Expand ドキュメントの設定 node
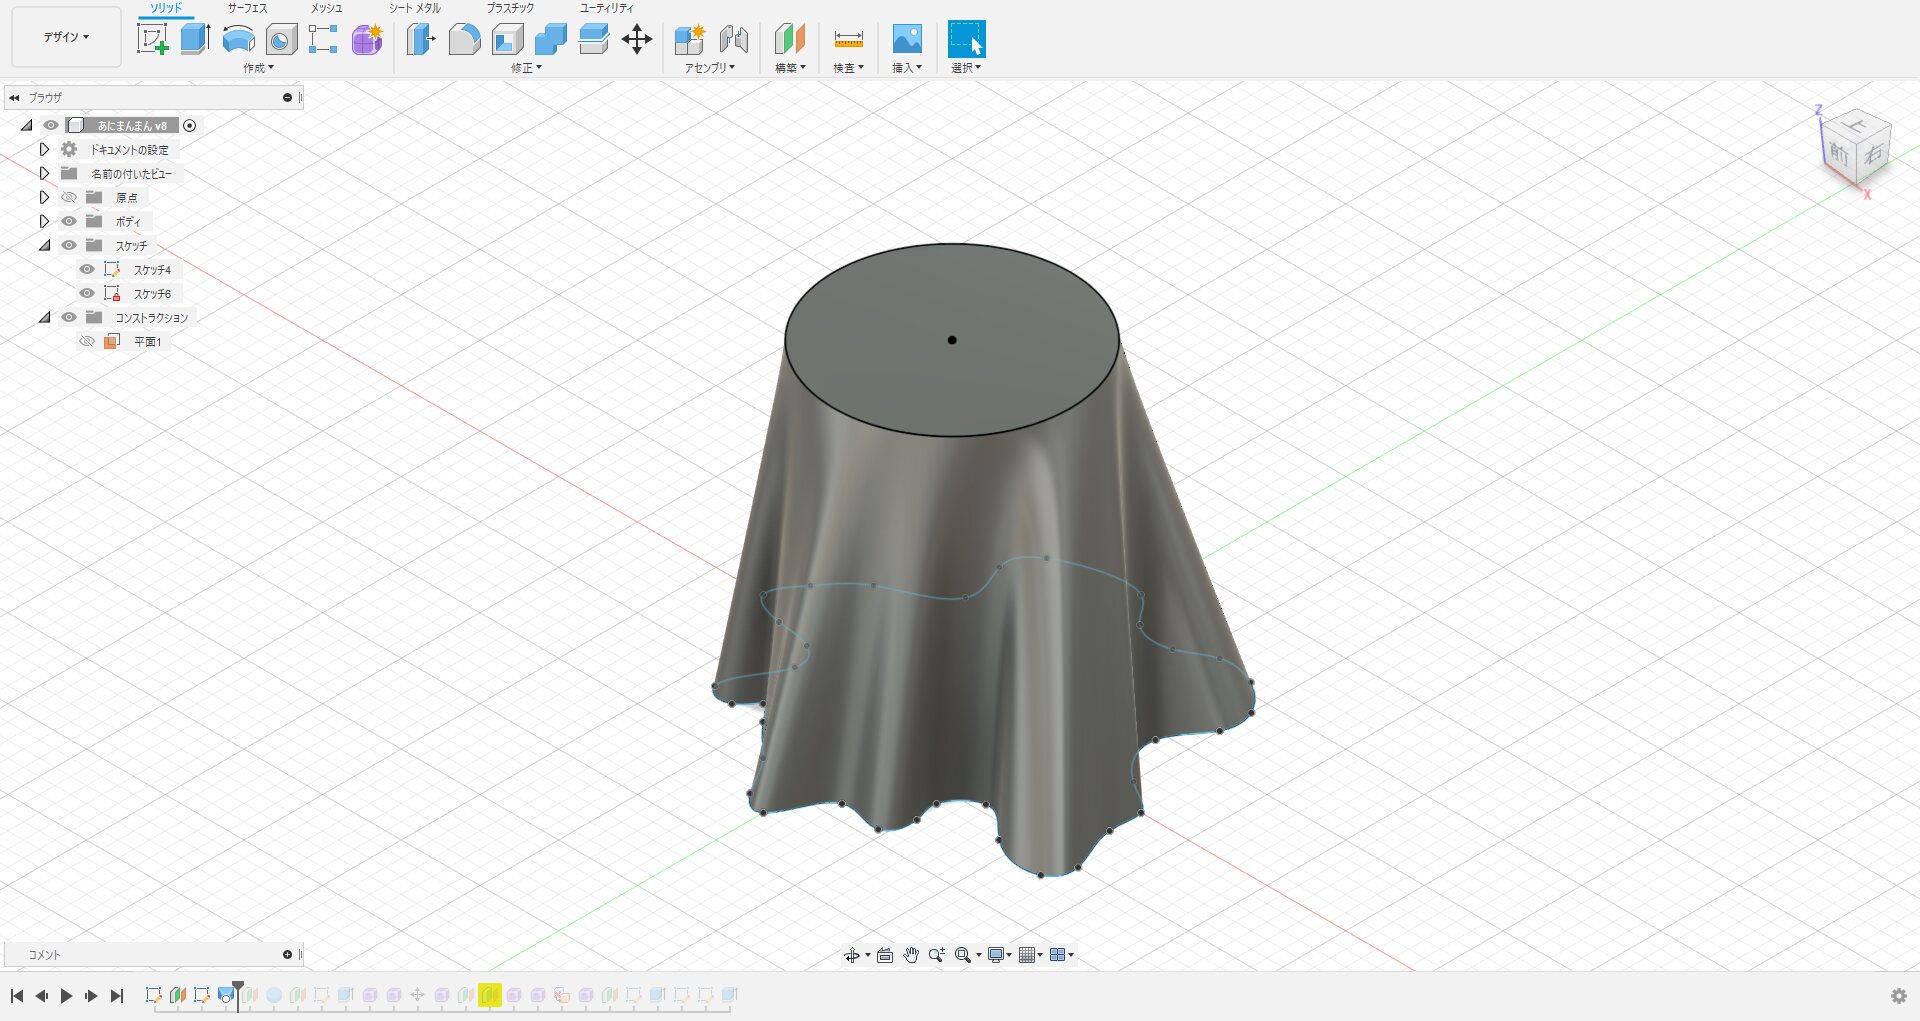This screenshot has width=1920, height=1021. (x=44, y=149)
